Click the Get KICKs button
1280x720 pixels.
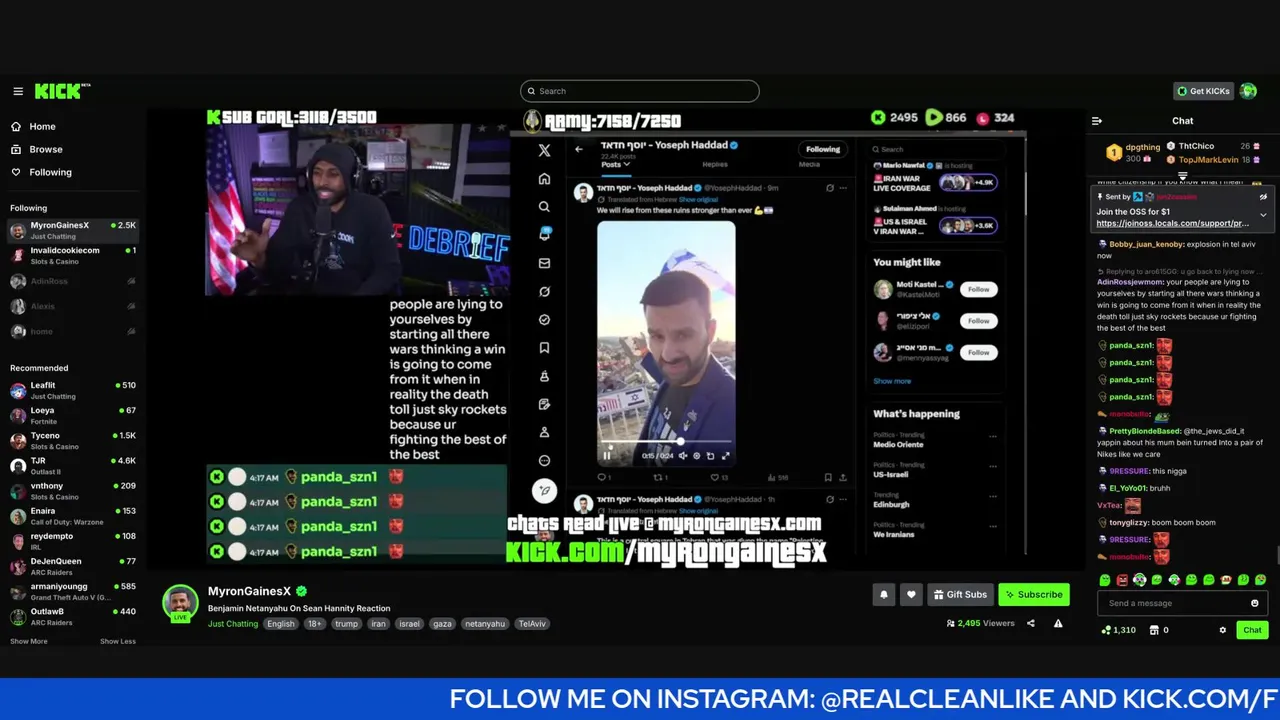1203,91
